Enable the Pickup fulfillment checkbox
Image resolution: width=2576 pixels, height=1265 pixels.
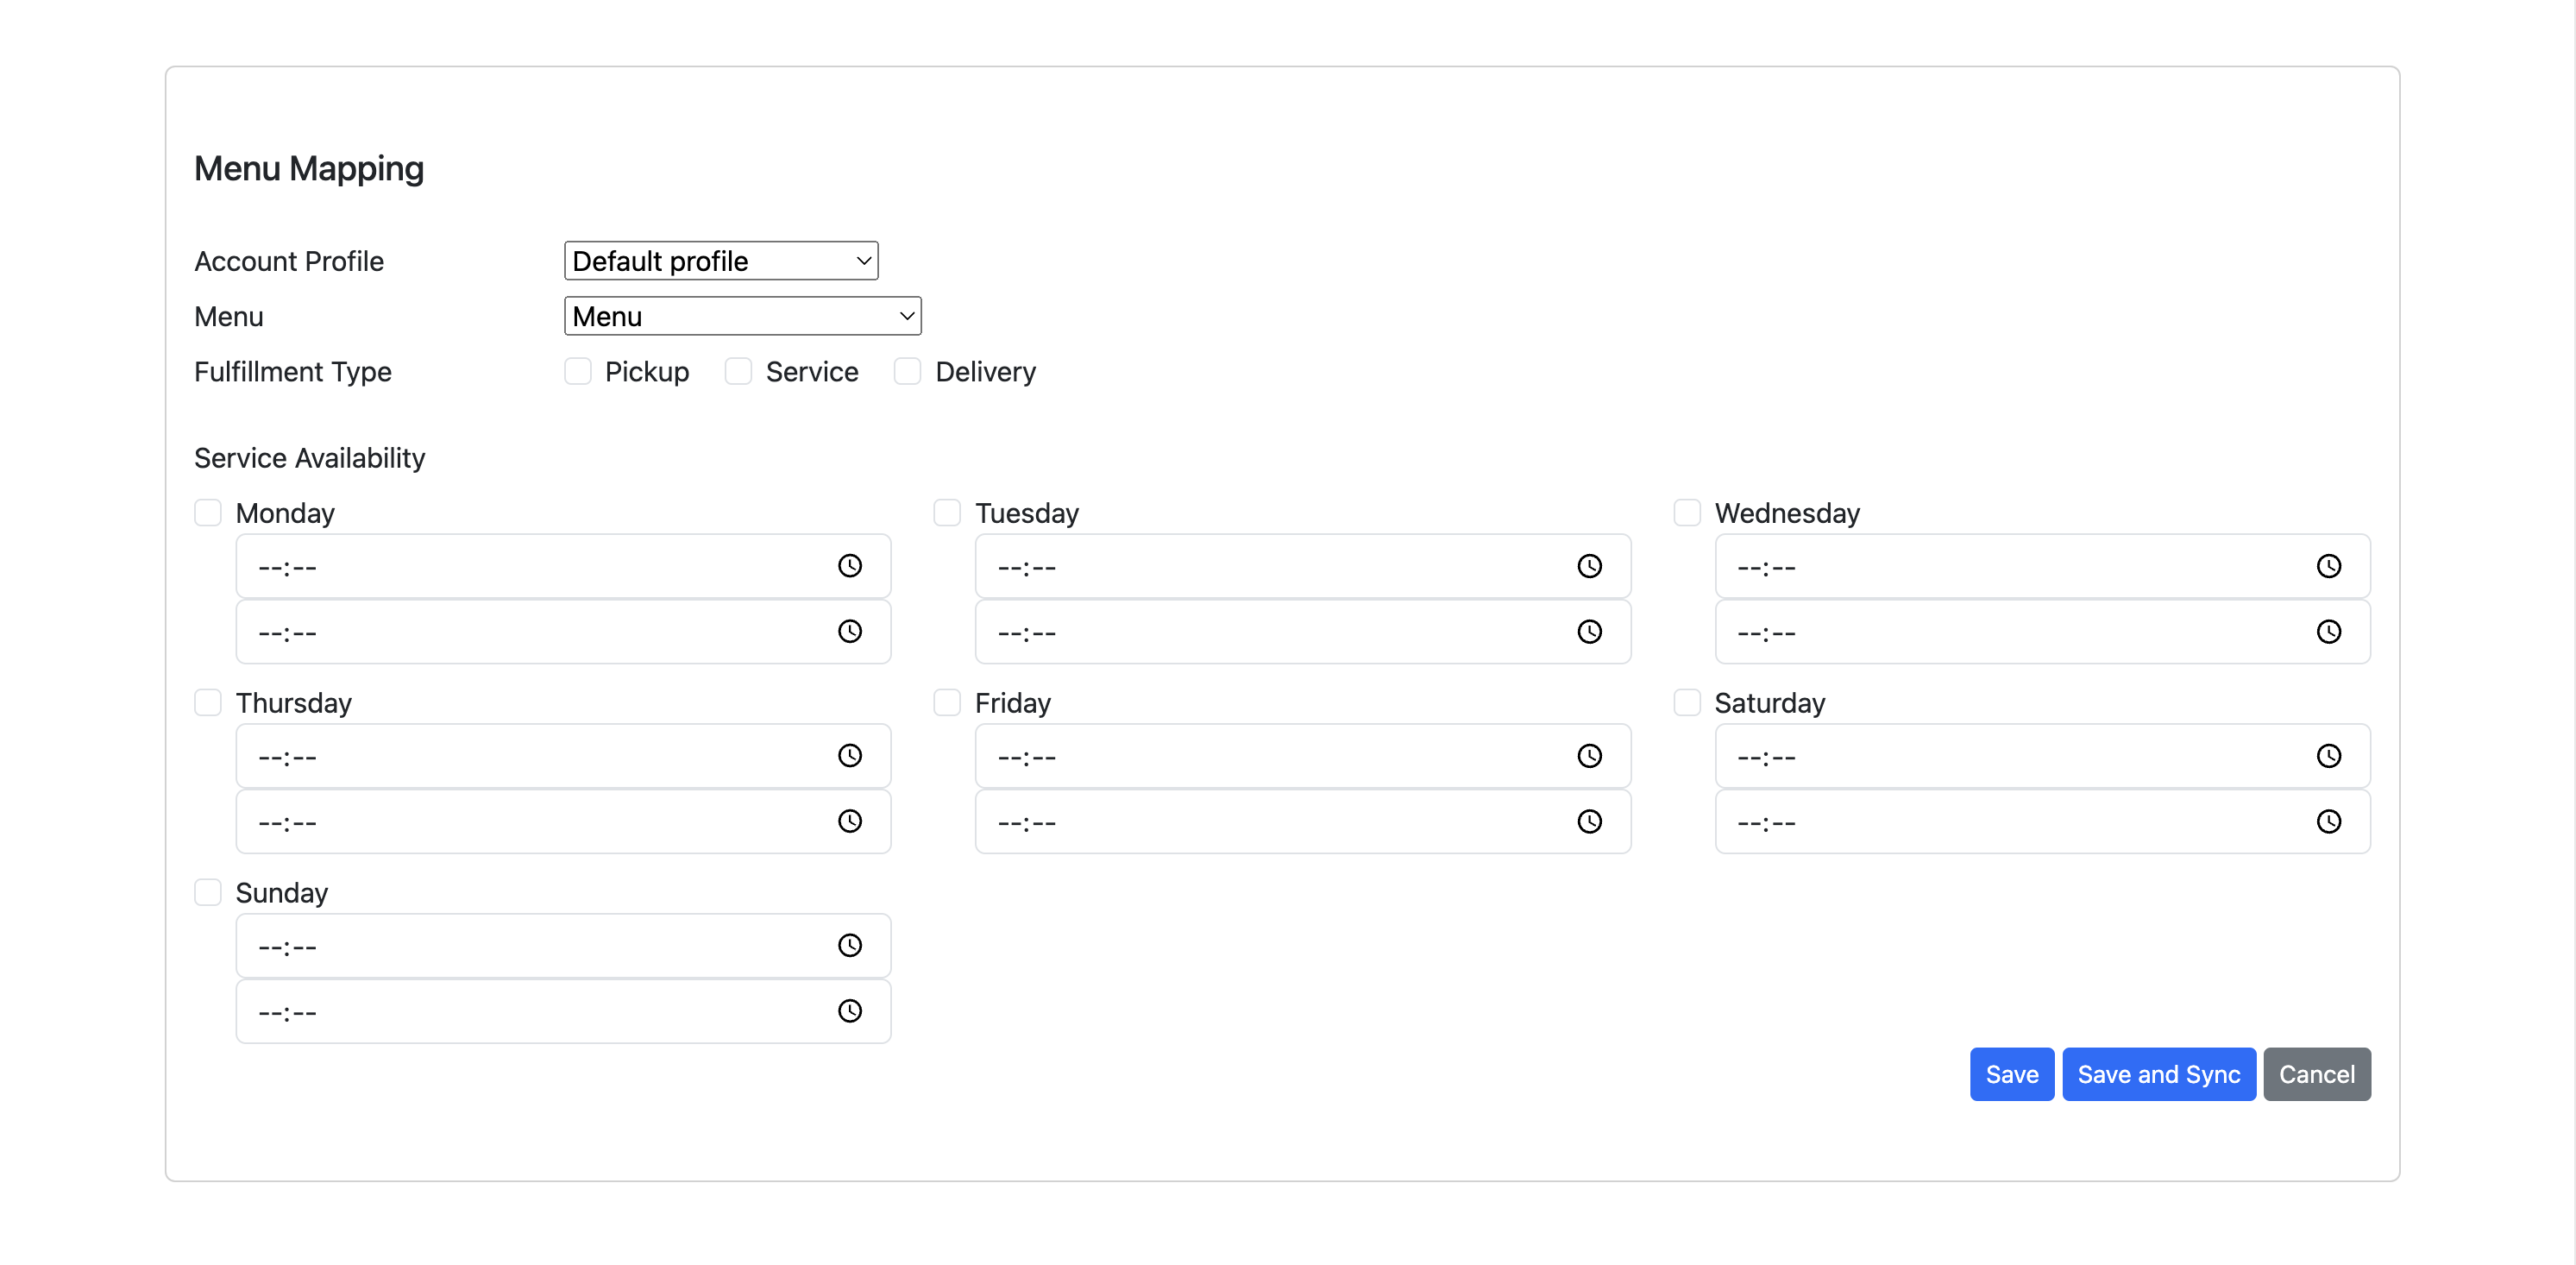click(x=578, y=371)
